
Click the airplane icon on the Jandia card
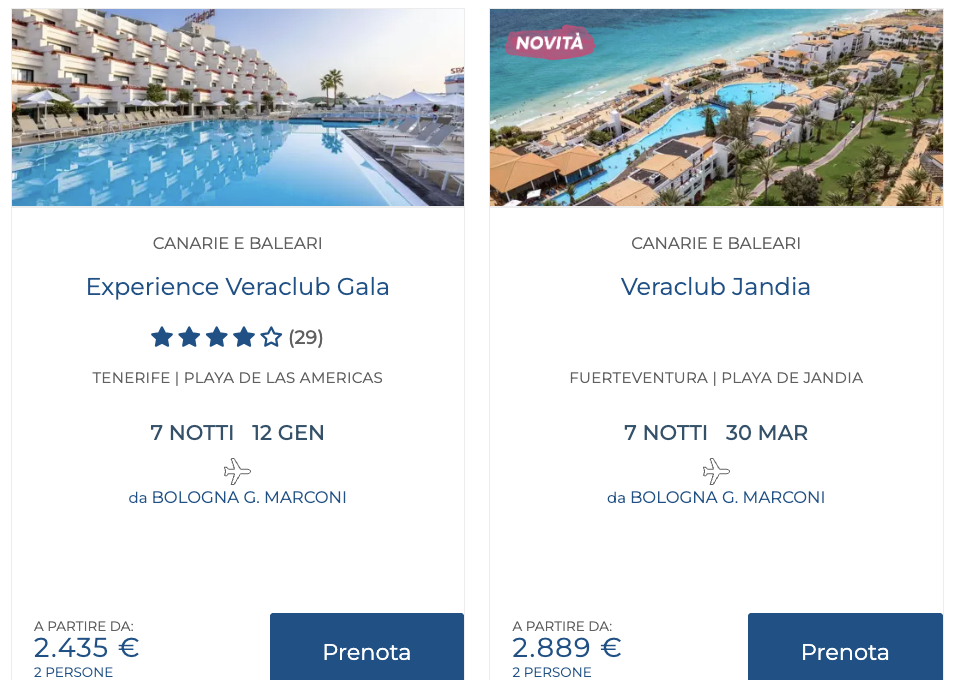[x=716, y=471]
